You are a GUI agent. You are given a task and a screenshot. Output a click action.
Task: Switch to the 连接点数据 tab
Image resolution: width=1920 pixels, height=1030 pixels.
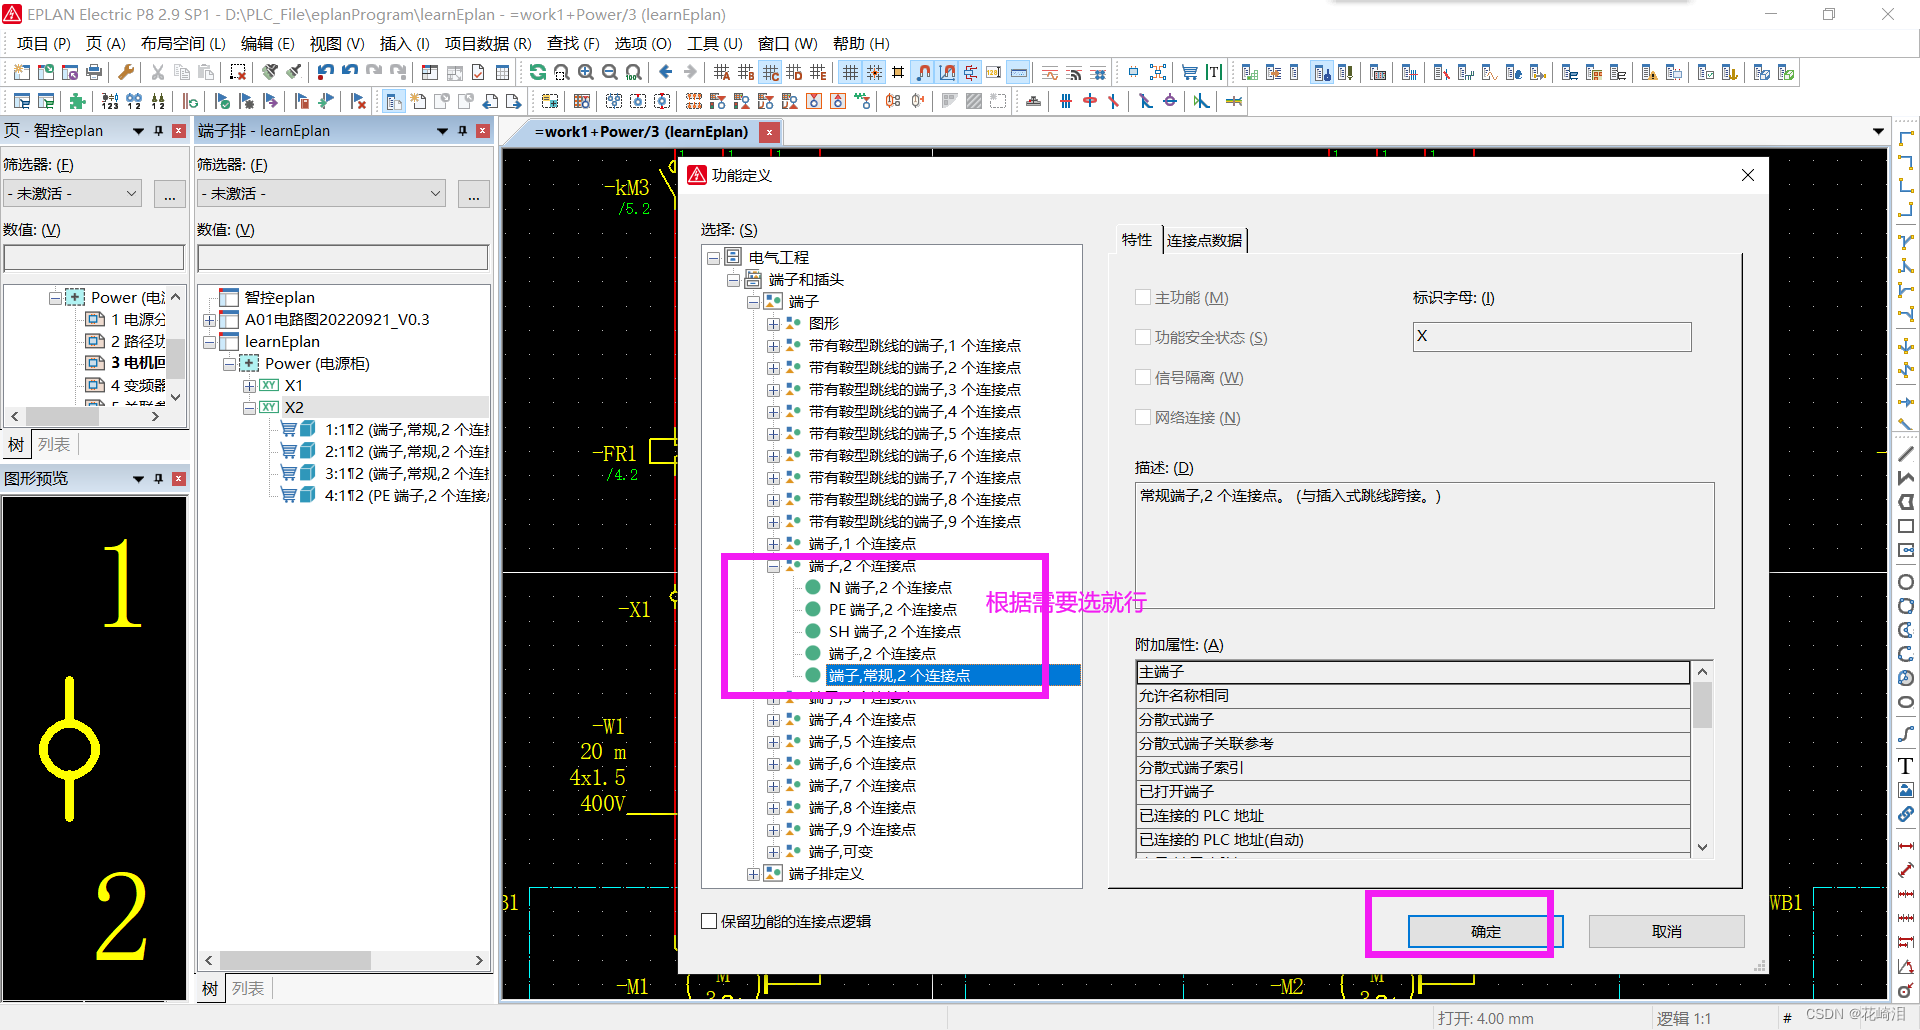pos(1204,240)
